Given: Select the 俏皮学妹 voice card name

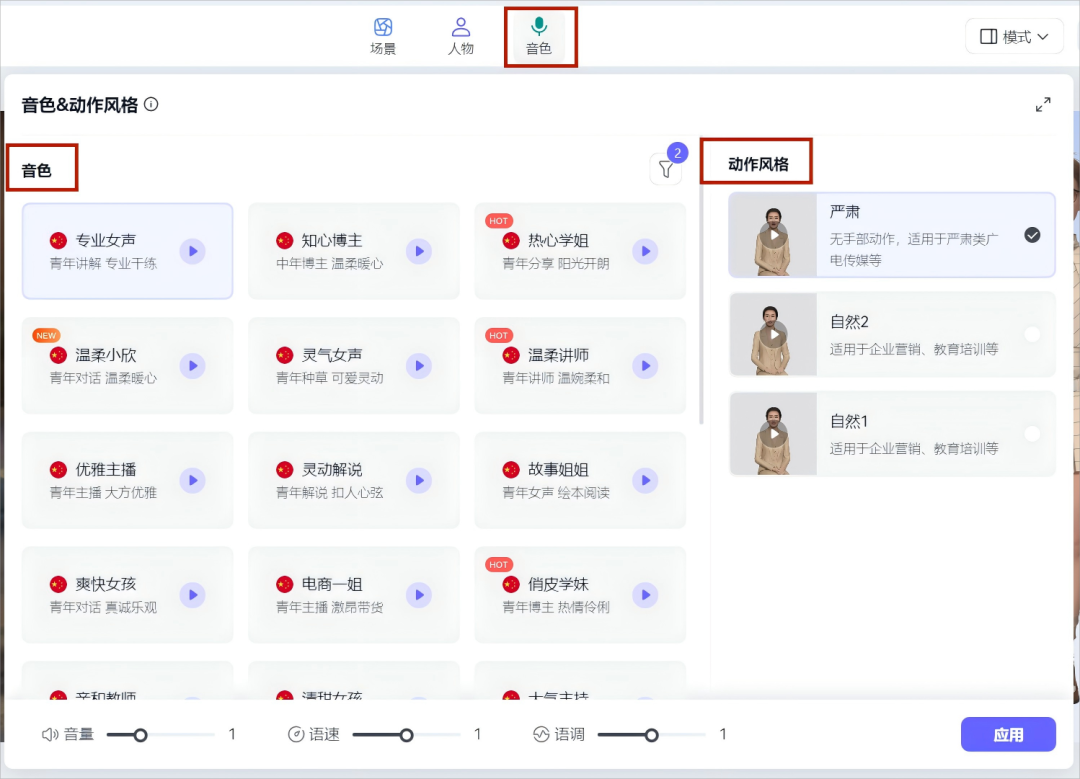Looking at the screenshot, I should coord(559,584).
